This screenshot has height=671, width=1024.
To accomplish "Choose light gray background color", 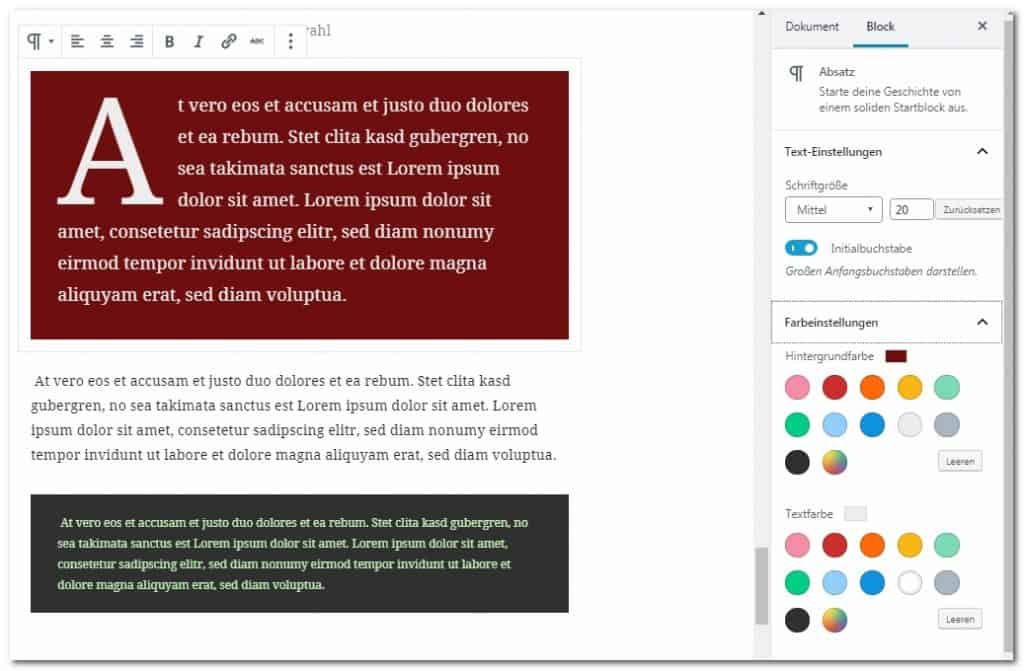I will 910,425.
